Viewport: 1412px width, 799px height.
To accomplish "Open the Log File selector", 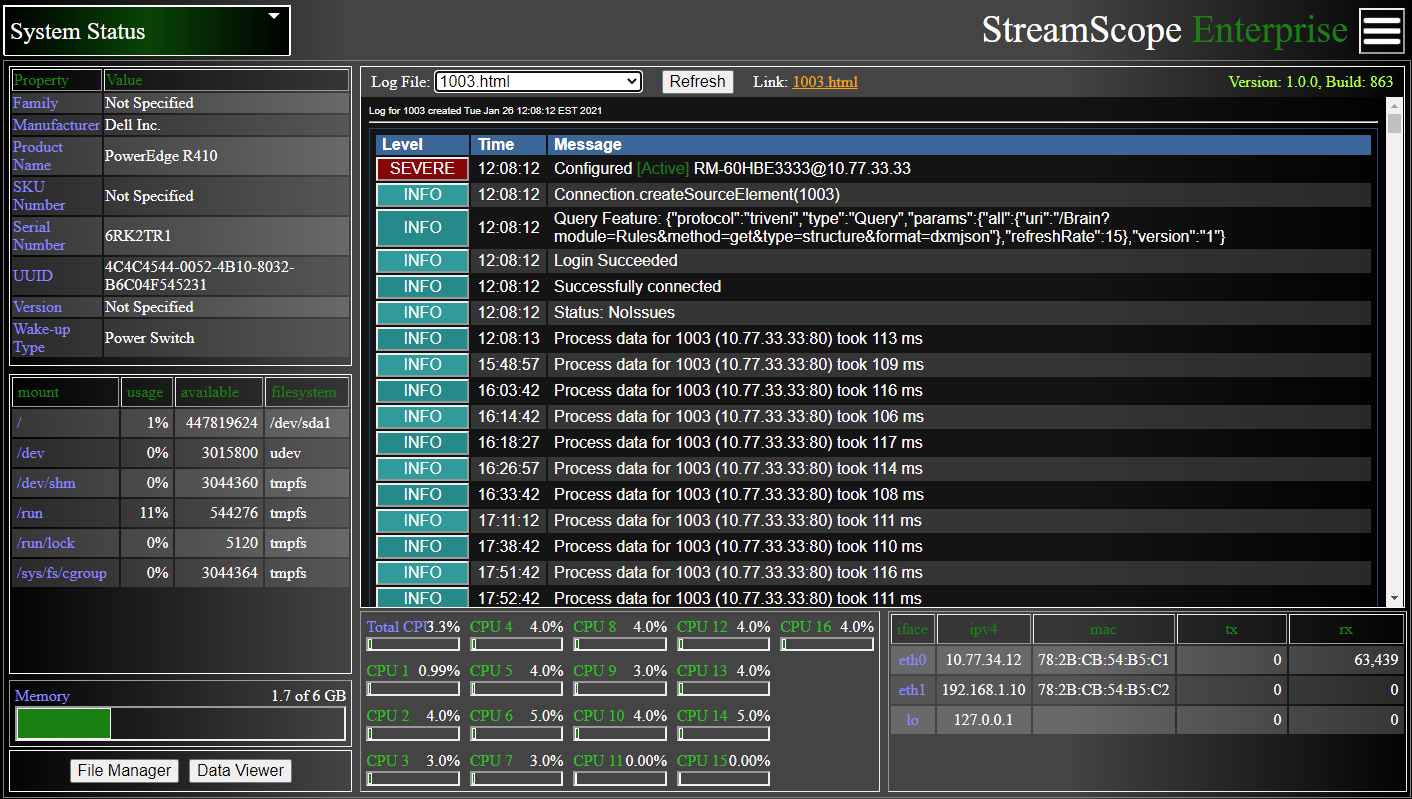I will [x=538, y=82].
